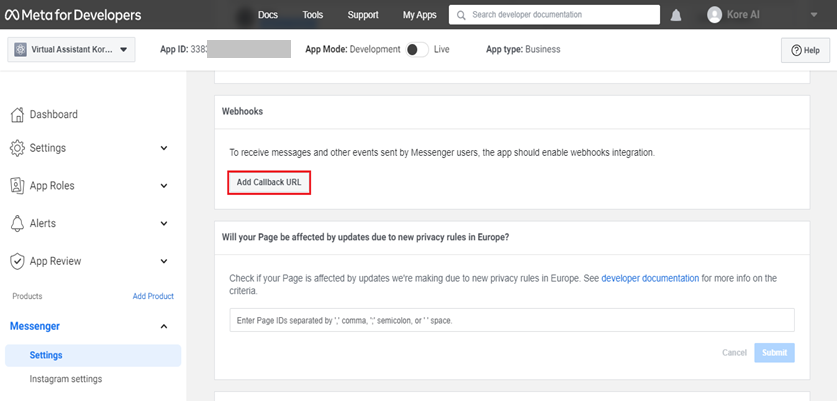Collapse the Messenger section chevron
Image resolution: width=837 pixels, height=401 pixels.
click(164, 326)
